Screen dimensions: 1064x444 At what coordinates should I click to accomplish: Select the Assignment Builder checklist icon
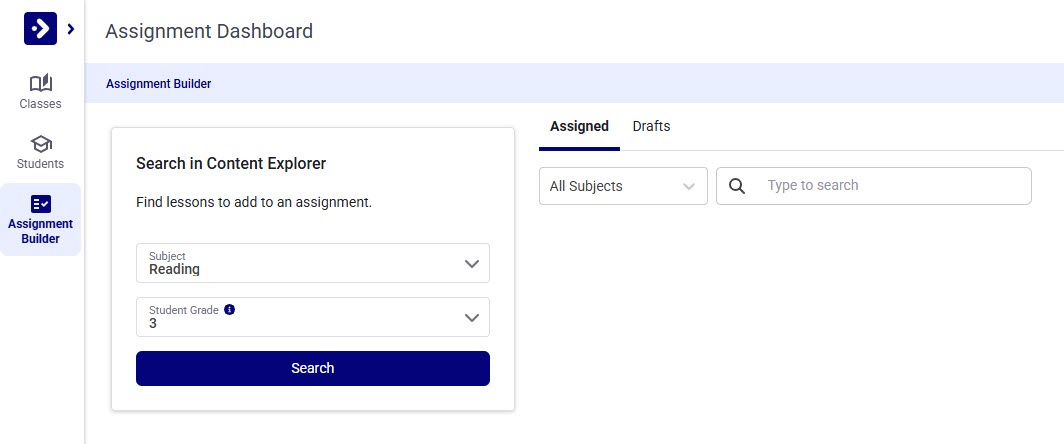[x=41, y=204]
